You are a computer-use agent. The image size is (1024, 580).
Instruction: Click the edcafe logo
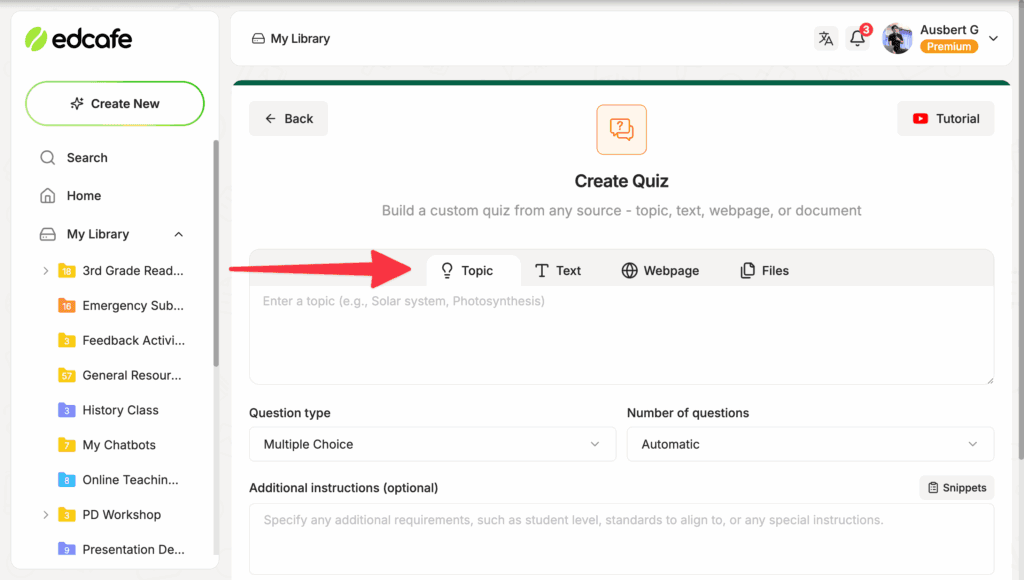[x=78, y=39]
